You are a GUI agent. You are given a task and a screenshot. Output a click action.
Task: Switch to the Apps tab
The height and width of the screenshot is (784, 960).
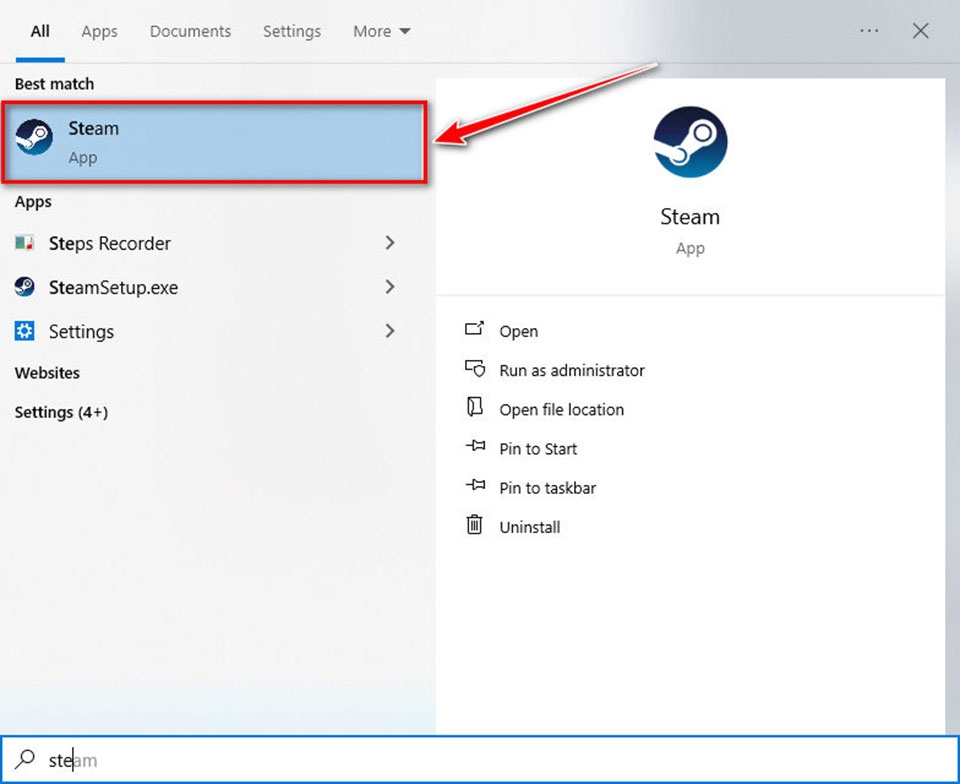point(99,31)
